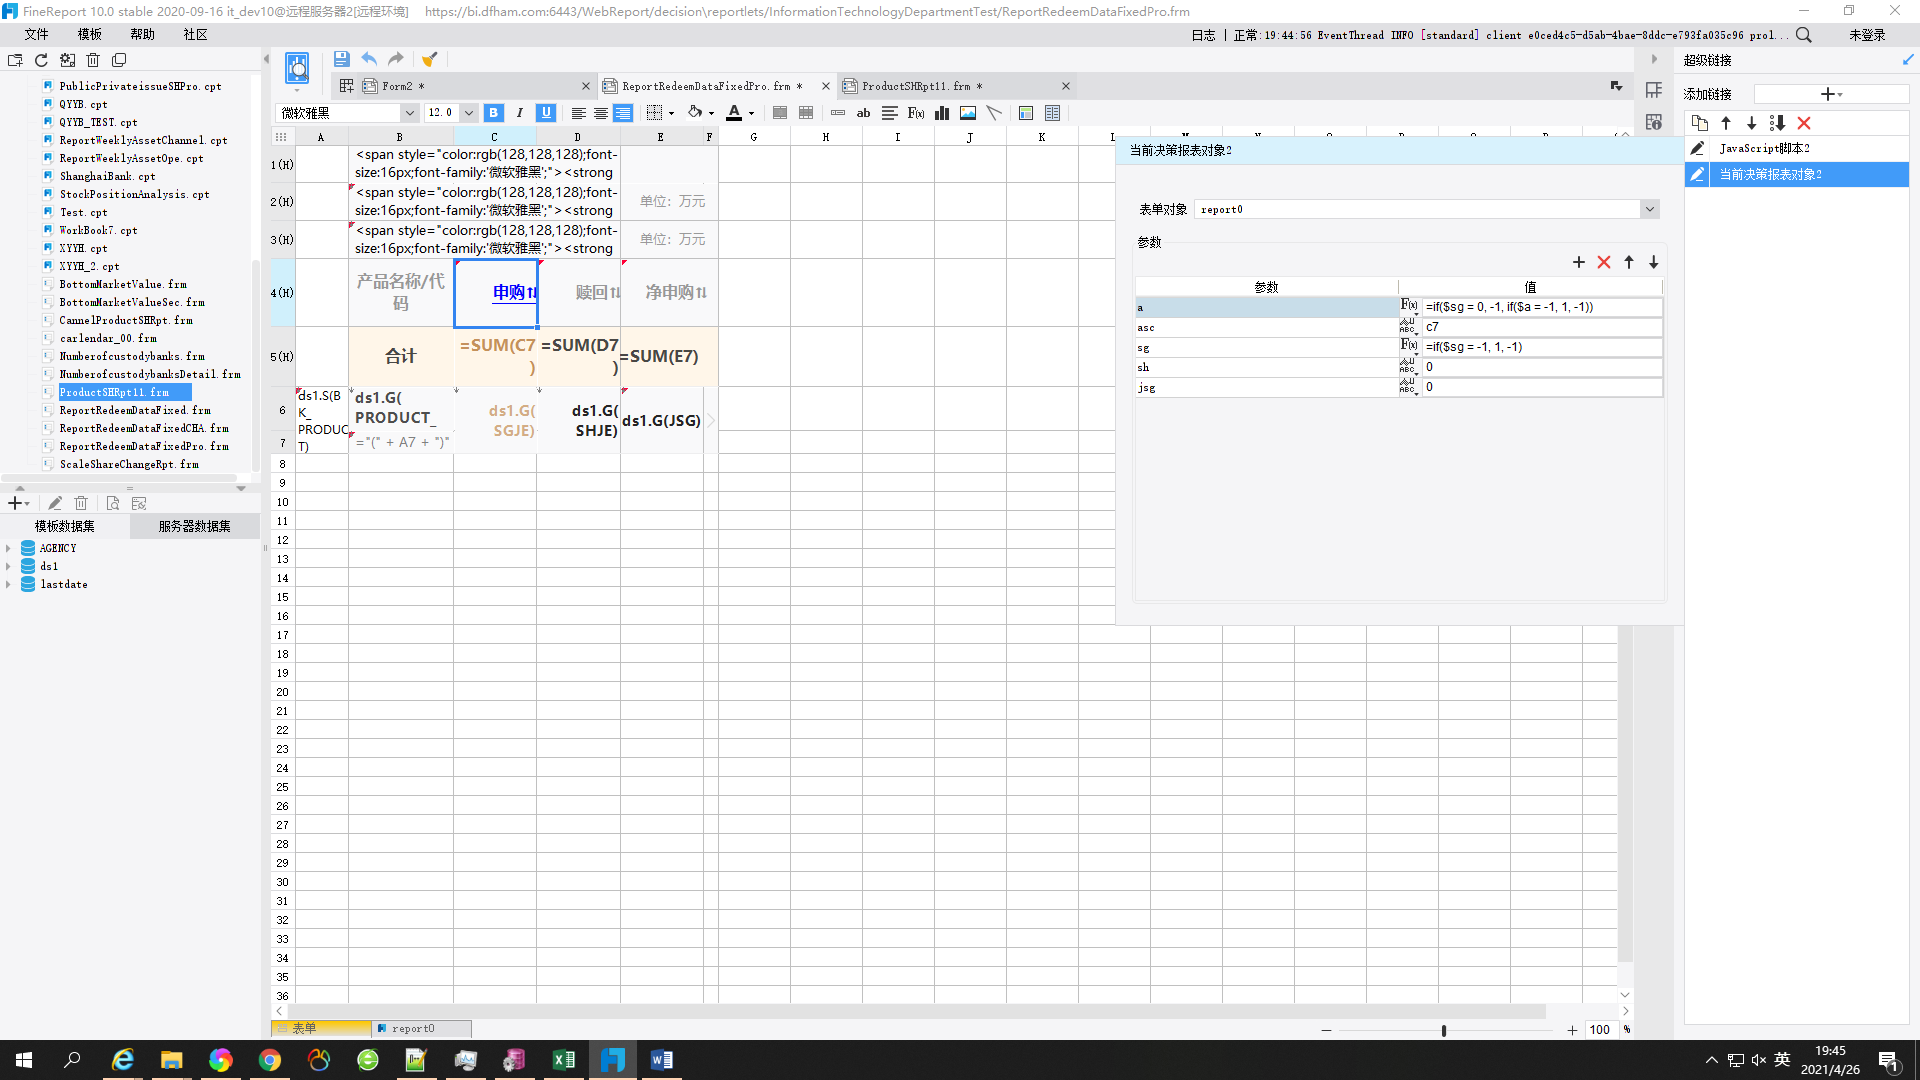Screen dimensions: 1920x1080
Task: Open the 日志 log panel
Action: (x=1203, y=35)
